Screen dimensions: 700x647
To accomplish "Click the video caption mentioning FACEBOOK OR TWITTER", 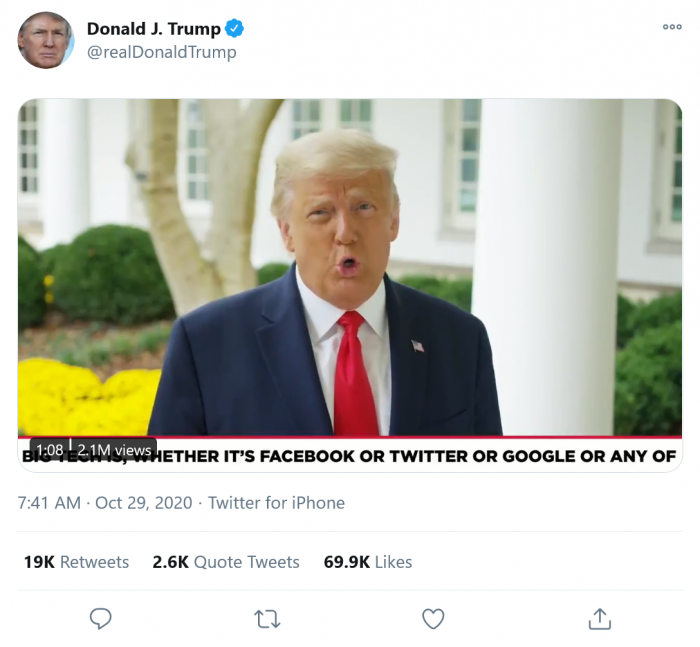I will pyautogui.click(x=350, y=457).
